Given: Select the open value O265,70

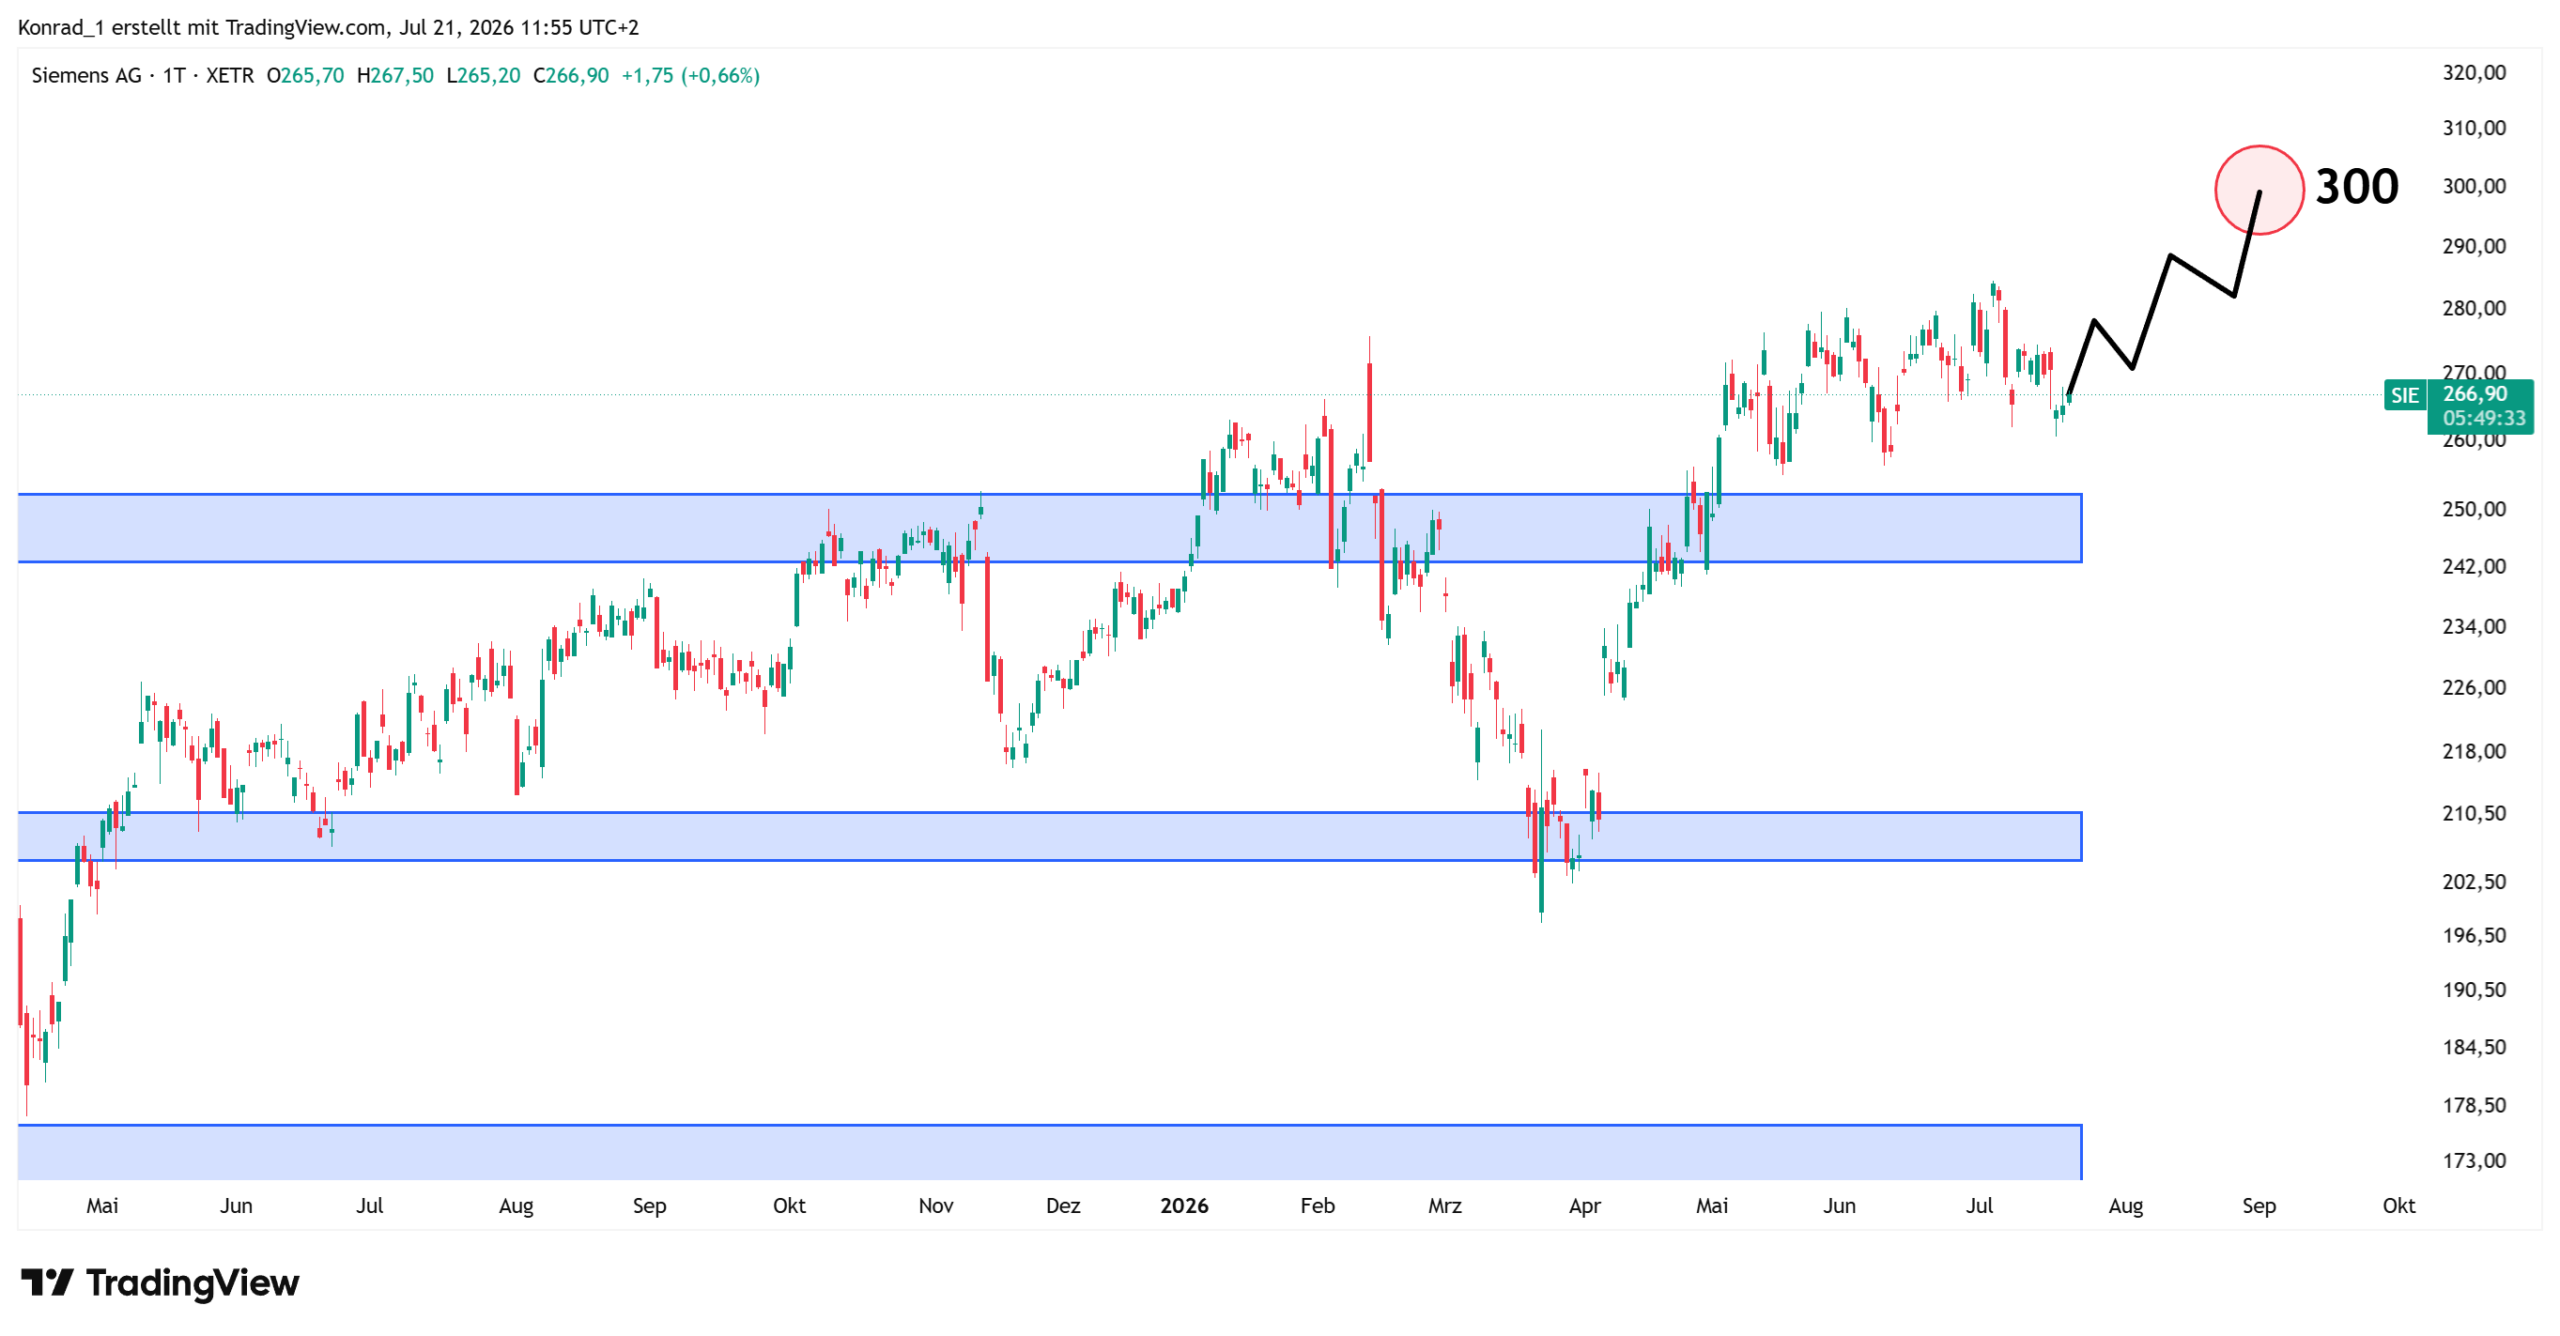Looking at the screenshot, I should (305, 76).
